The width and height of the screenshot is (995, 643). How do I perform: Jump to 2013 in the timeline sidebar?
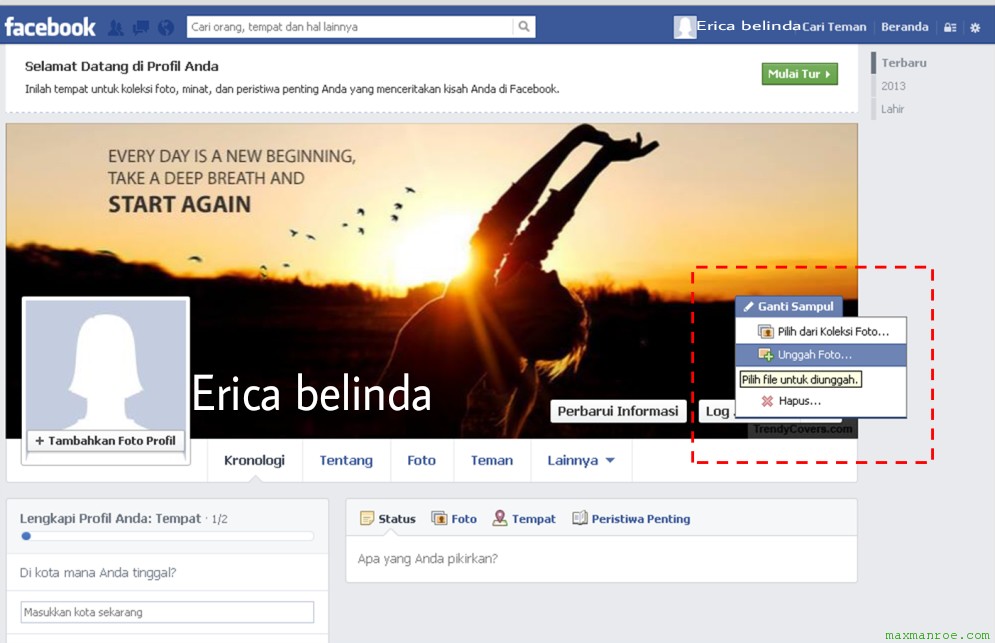pyautogui.click(x=893, y=86)
